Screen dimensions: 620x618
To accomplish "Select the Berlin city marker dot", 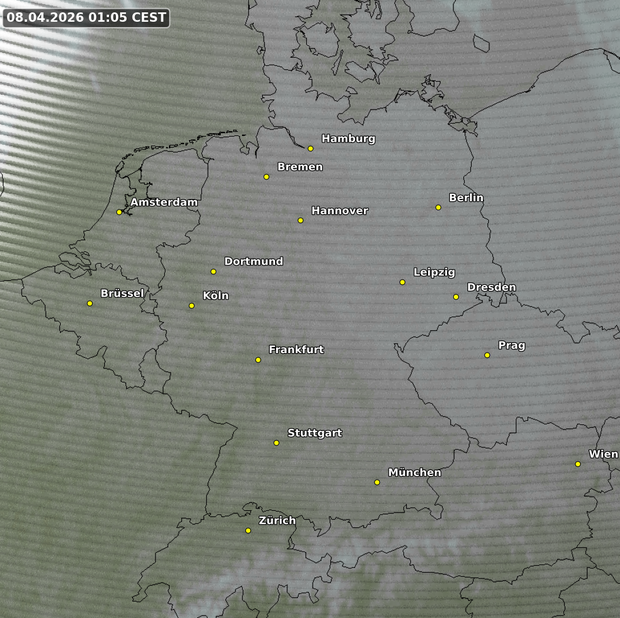I will (x=438, y=208).
